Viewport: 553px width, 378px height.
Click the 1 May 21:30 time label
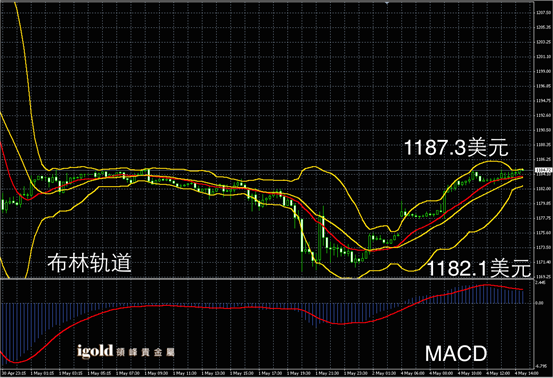(x=327, y=373)
